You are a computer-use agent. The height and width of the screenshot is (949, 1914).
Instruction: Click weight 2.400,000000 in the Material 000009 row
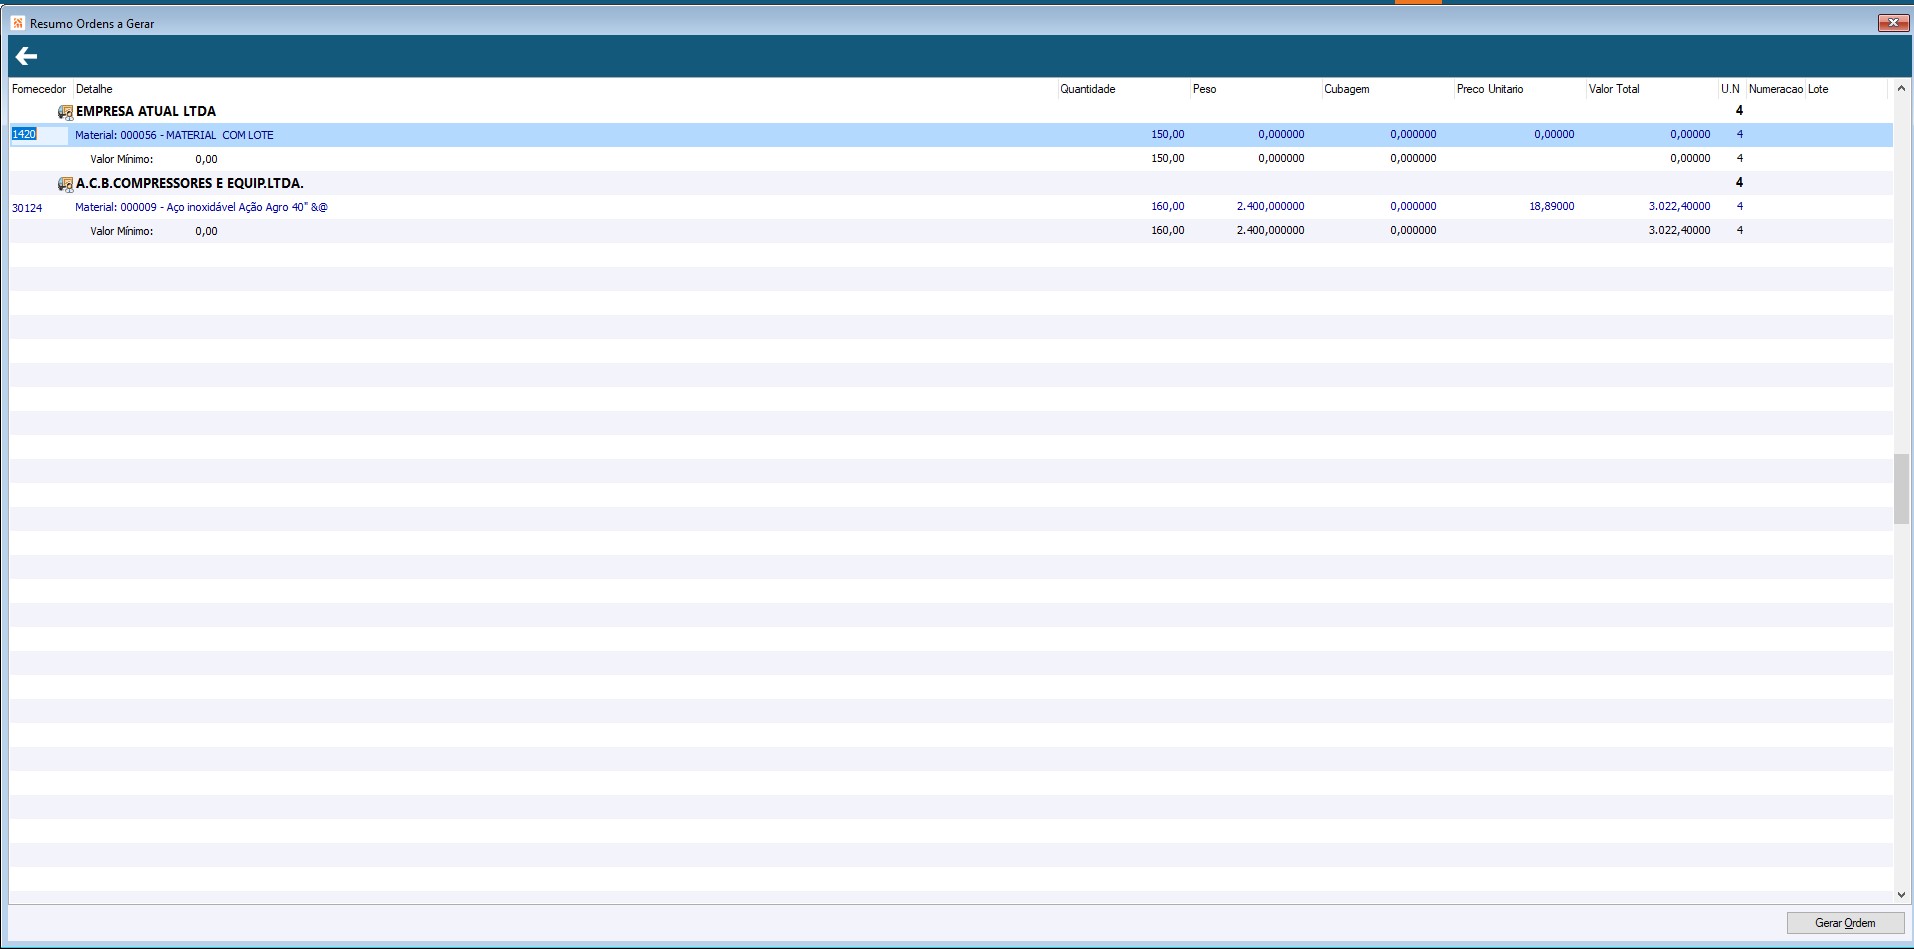(1270, 207)
